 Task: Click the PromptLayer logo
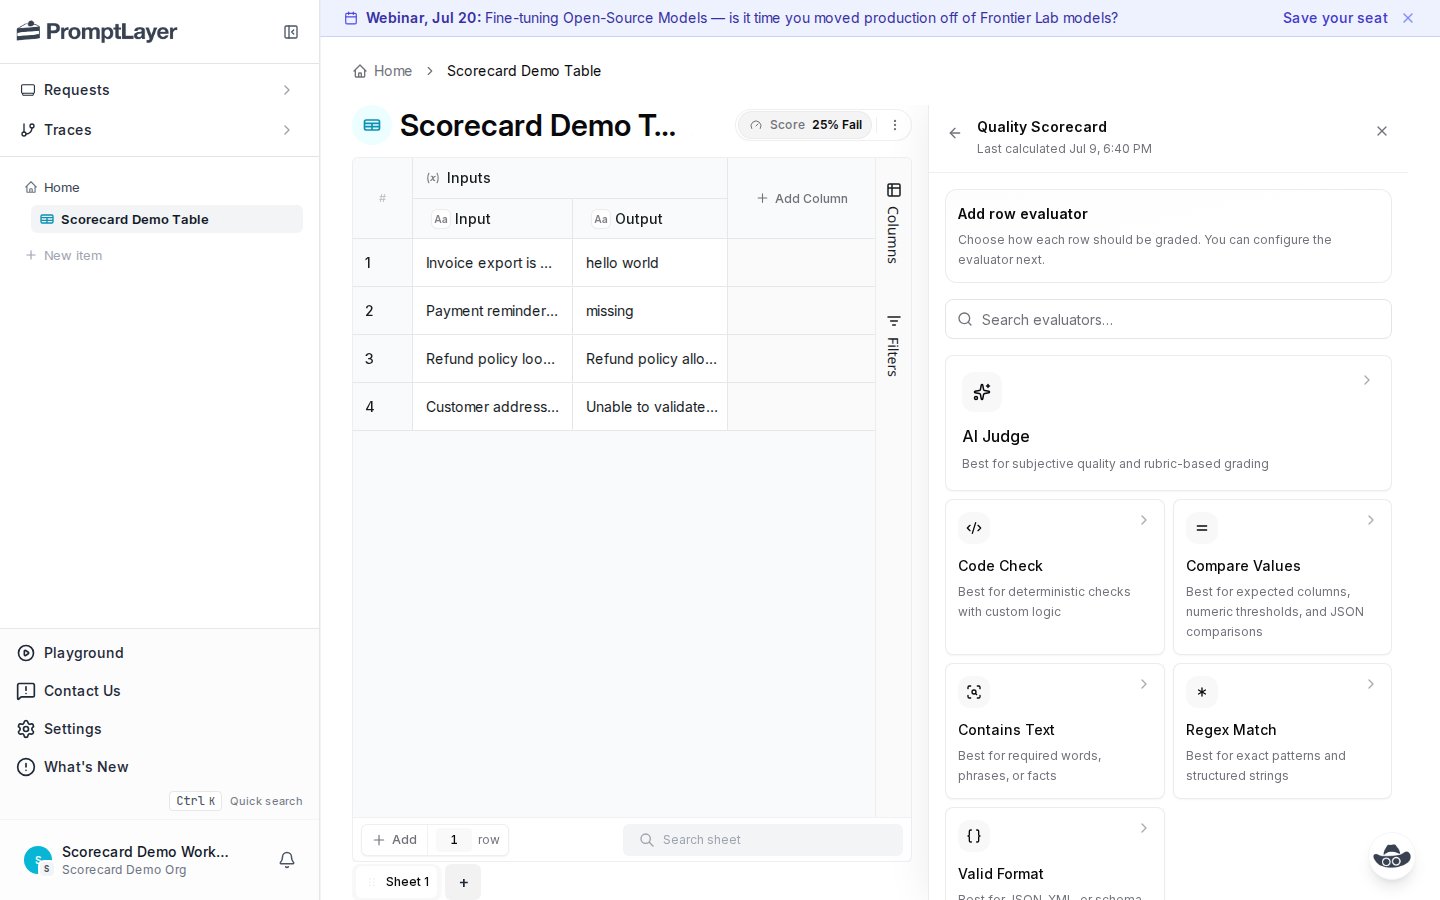click(97, 32)
